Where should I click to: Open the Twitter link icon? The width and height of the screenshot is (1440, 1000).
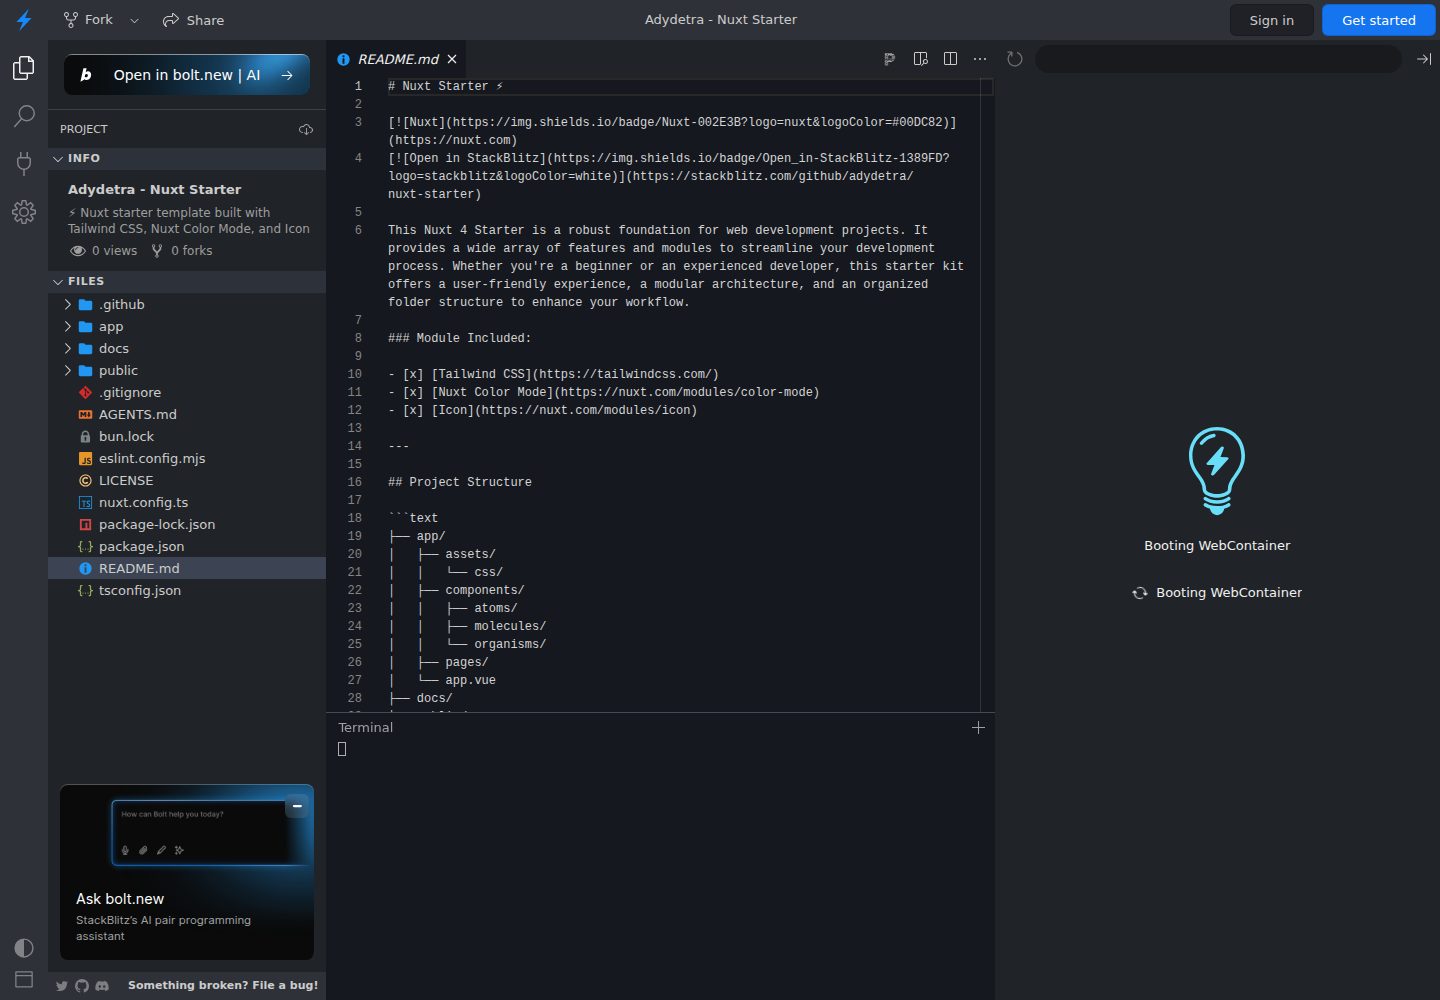(x=62, y=986)
